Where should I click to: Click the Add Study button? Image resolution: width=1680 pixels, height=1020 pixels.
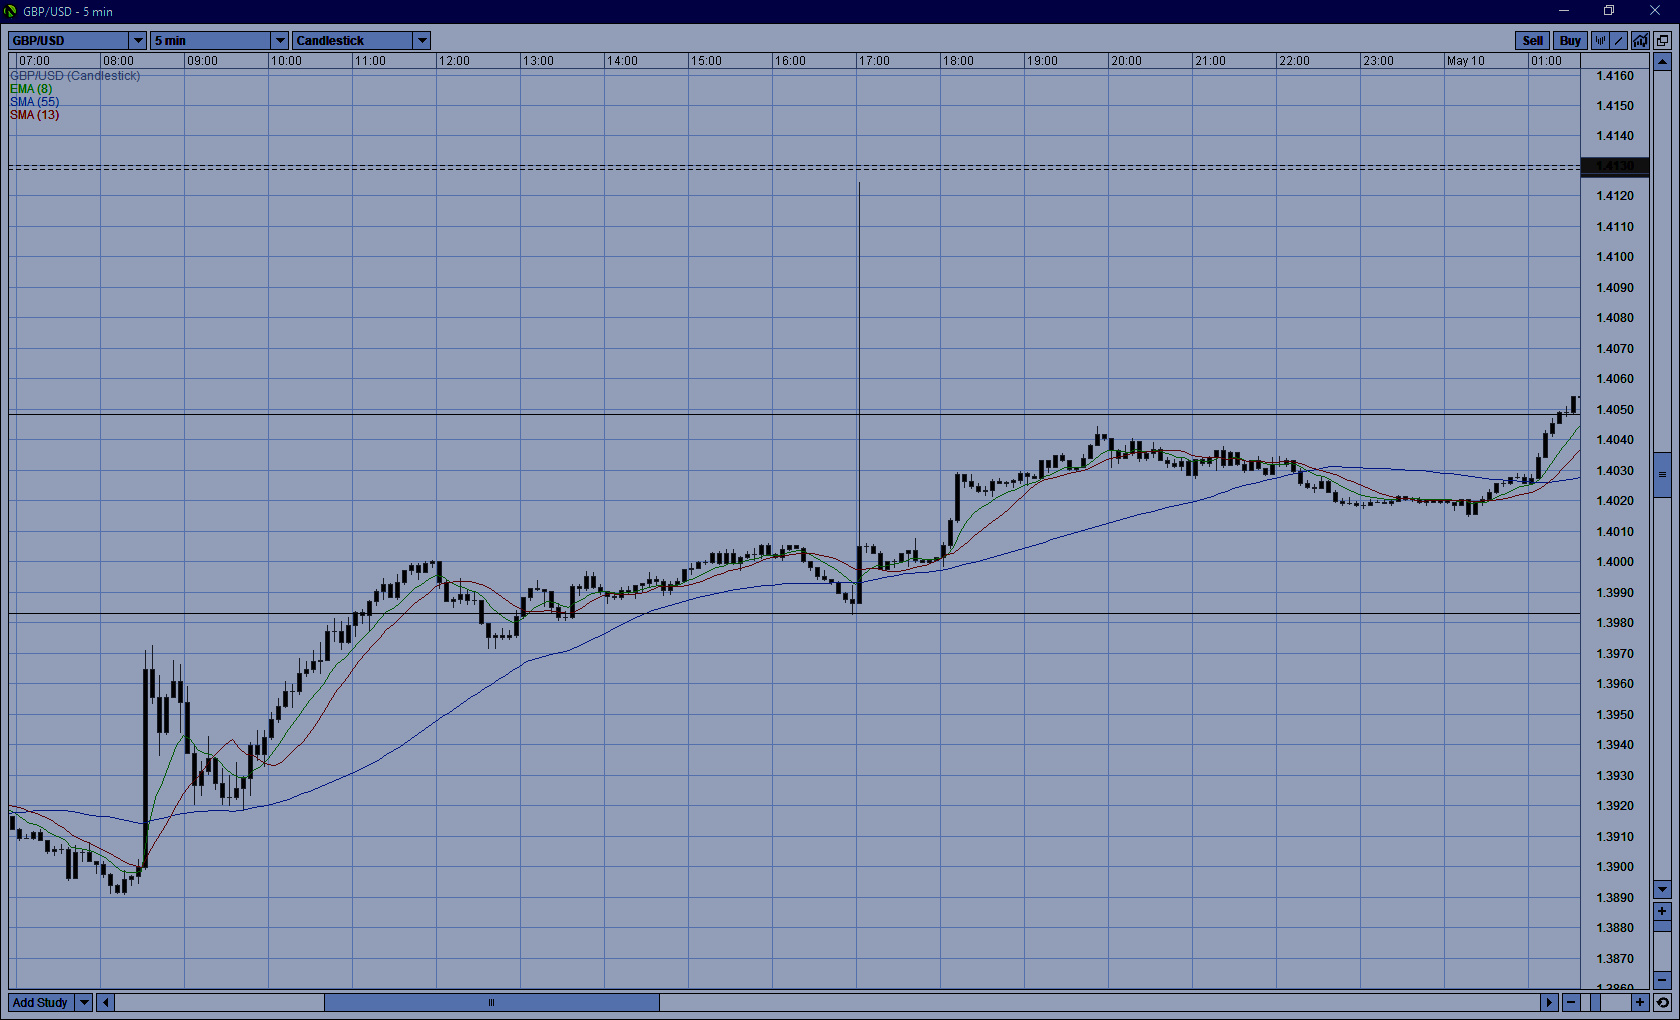coord(40,1002)
